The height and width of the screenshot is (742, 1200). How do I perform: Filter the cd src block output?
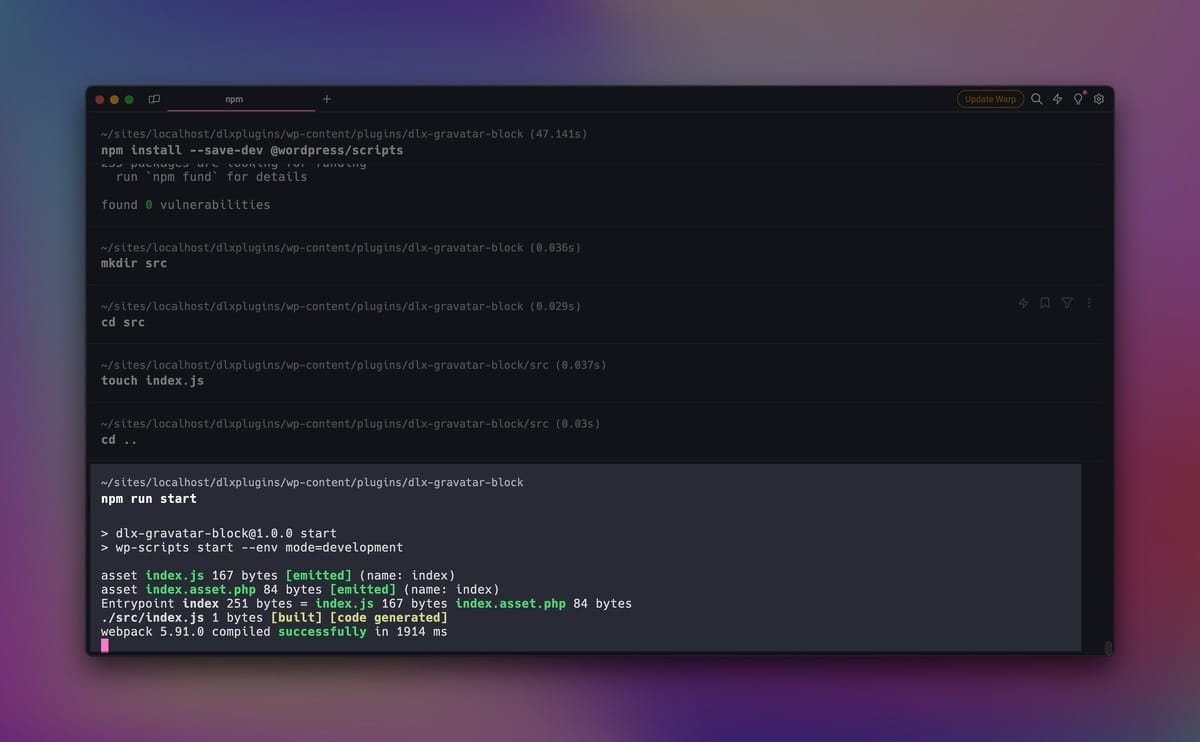pos(1067,303)
